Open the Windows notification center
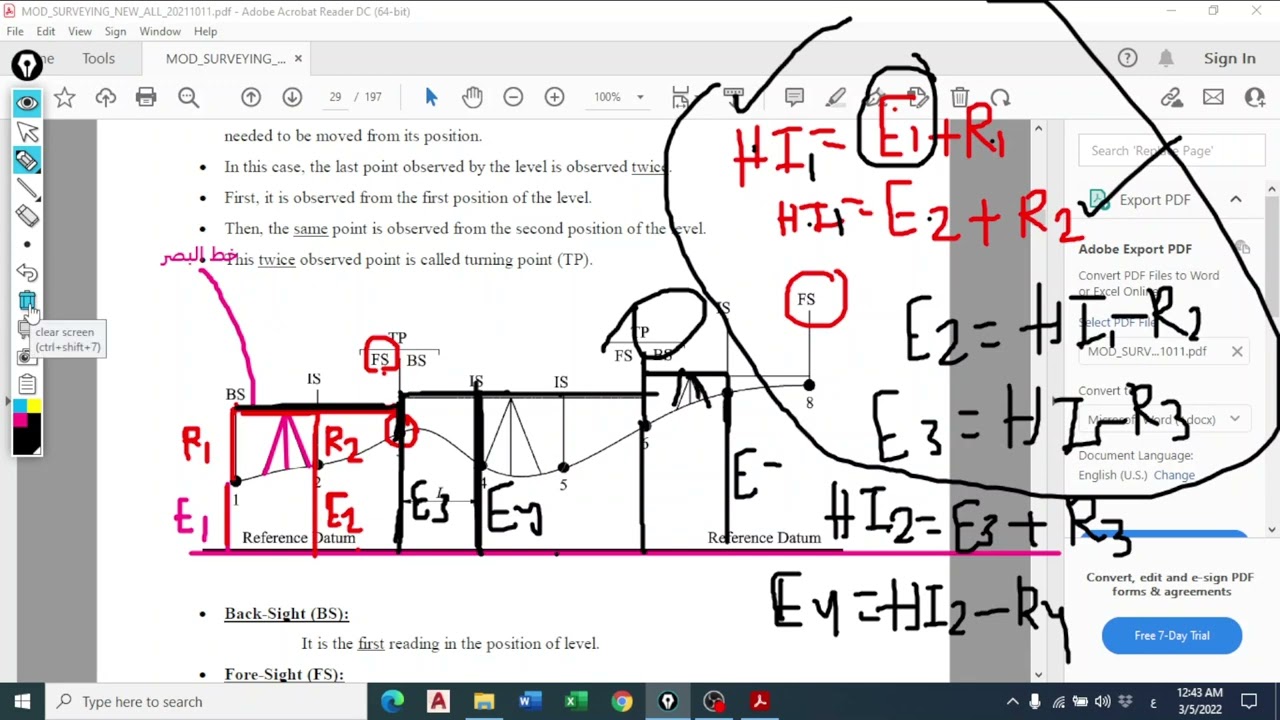 pyautogui.click(x=1249, y=701)
